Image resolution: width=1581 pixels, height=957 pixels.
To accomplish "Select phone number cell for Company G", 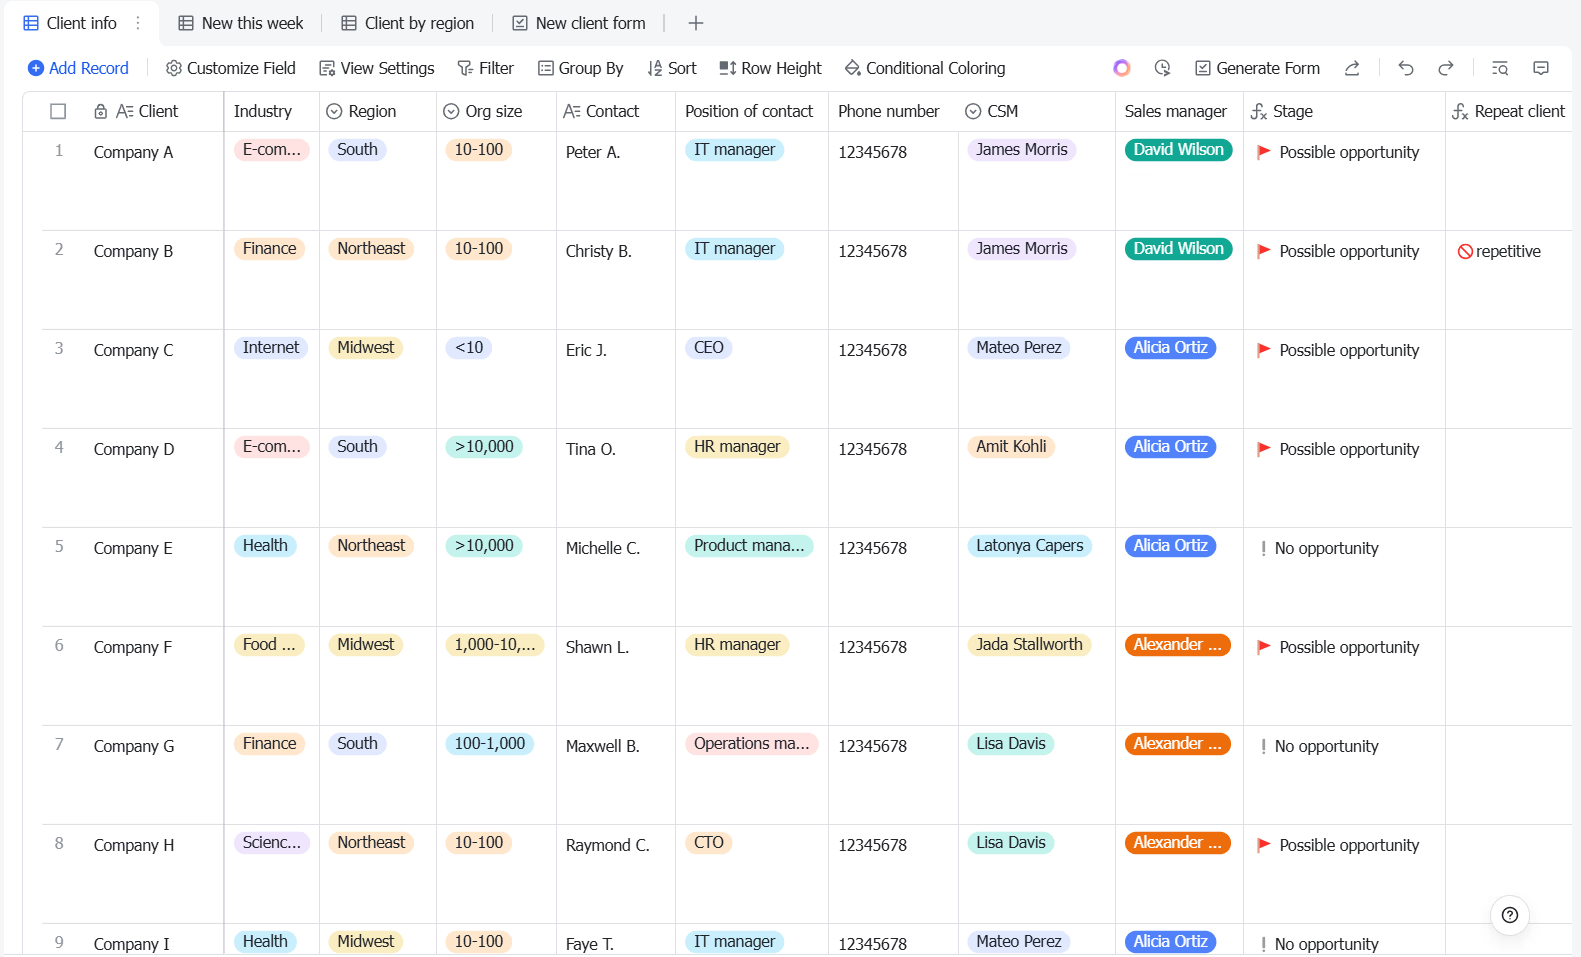I will click(893, 775).
